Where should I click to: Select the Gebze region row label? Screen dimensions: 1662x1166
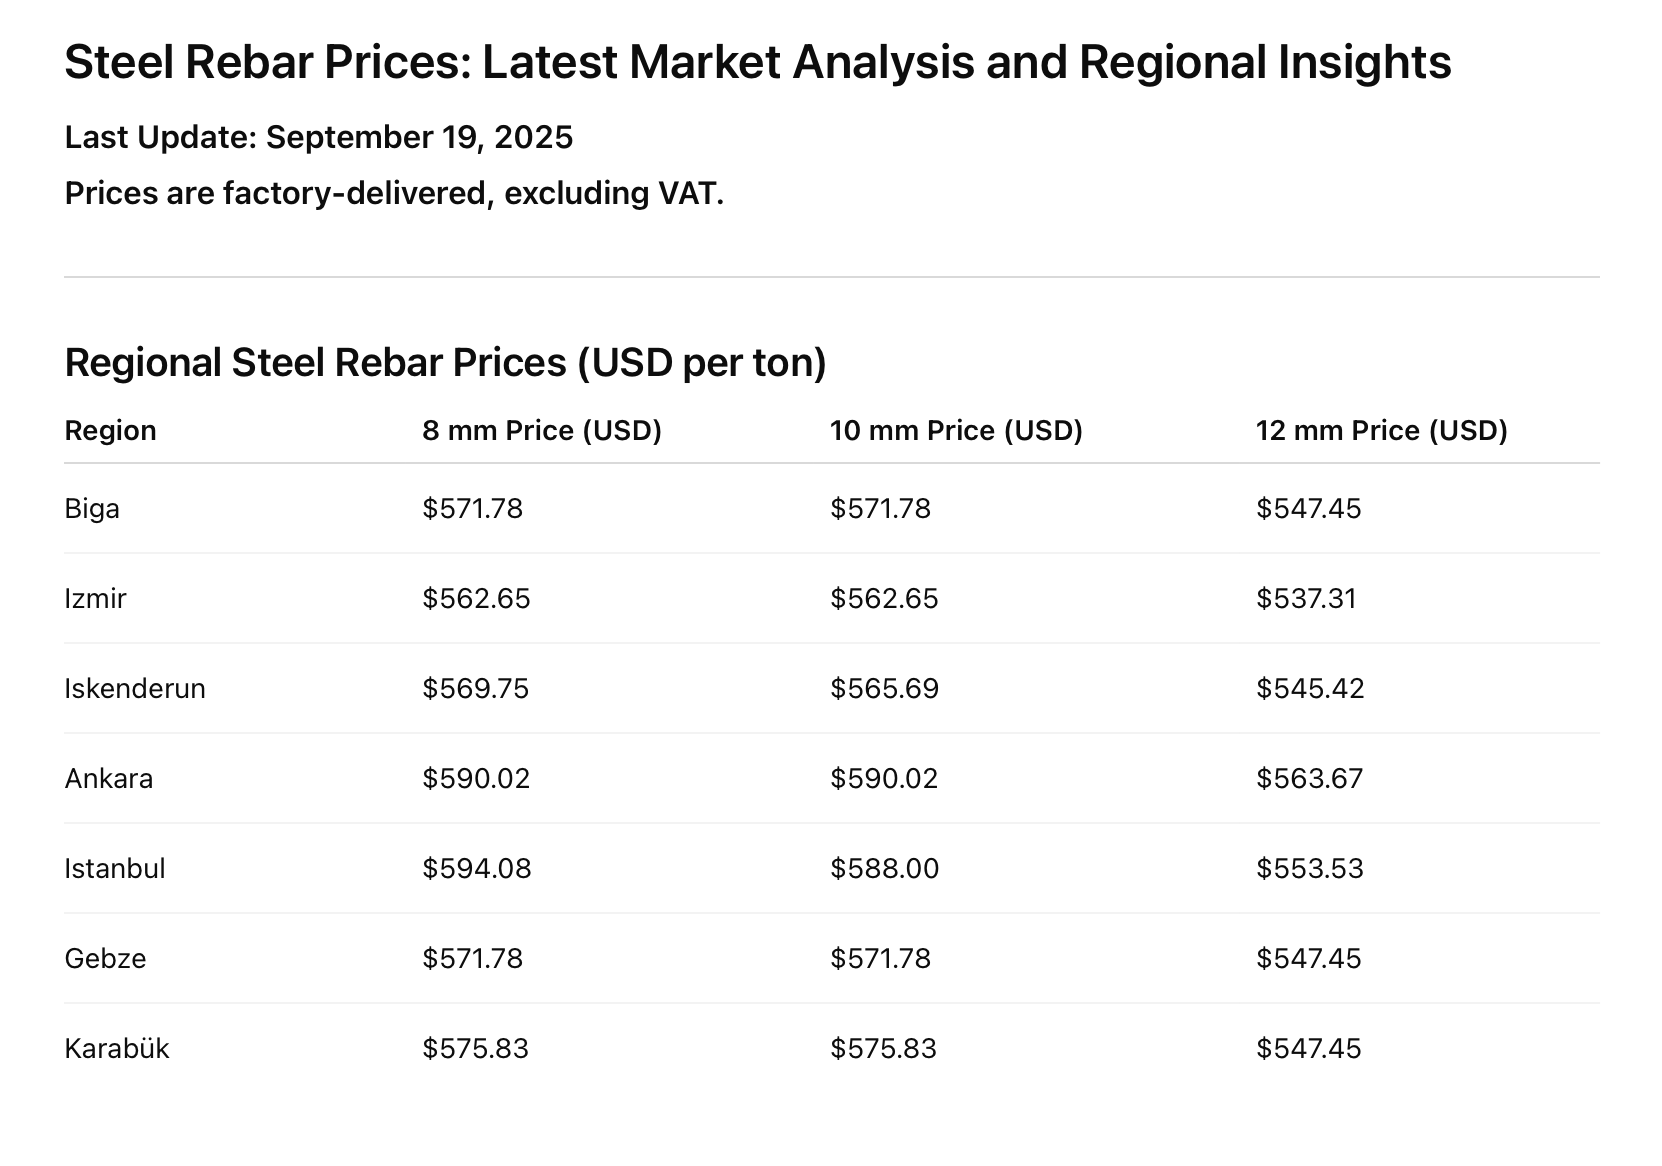tap(105, 958)
